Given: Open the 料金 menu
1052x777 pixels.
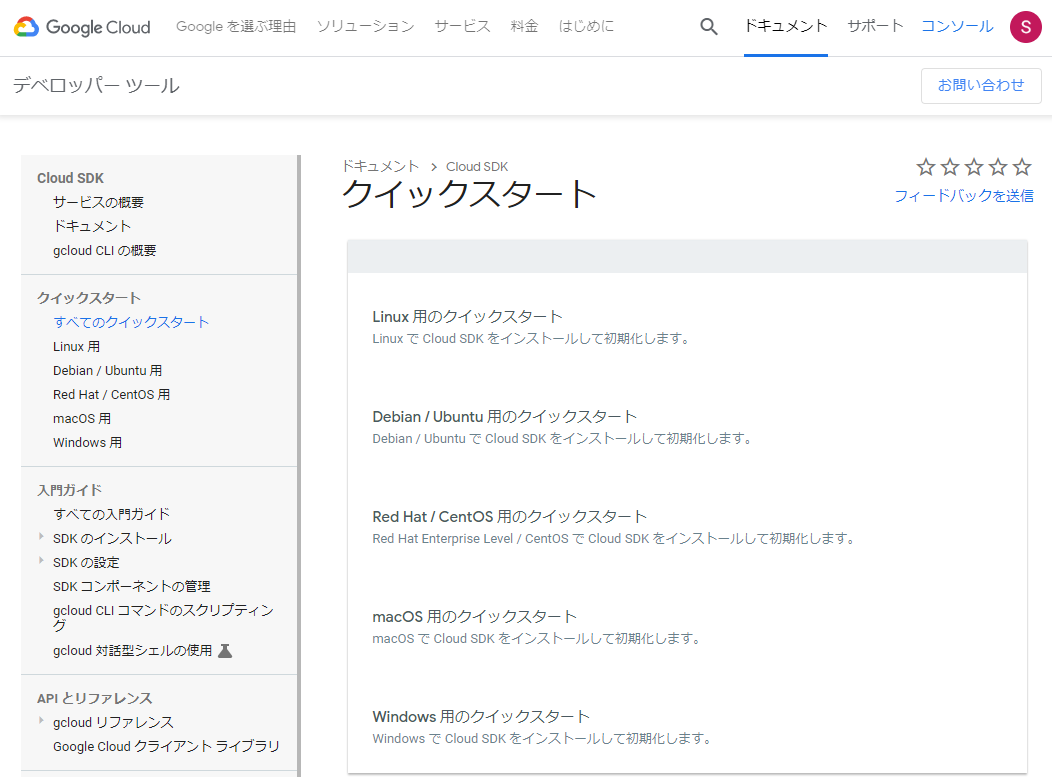Looking at the screenshot, I should [x=524, y=27].
